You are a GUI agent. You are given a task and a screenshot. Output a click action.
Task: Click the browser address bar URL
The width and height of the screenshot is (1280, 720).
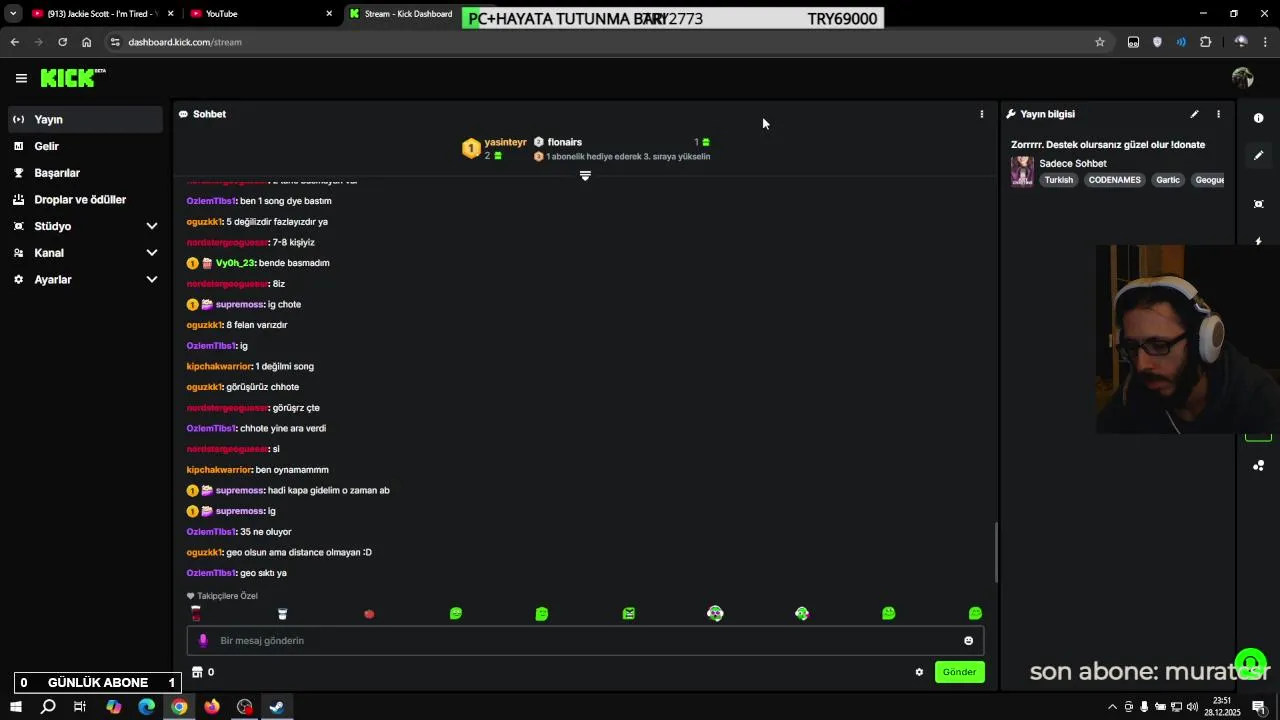pyautogui.click(x=185, y=42)
